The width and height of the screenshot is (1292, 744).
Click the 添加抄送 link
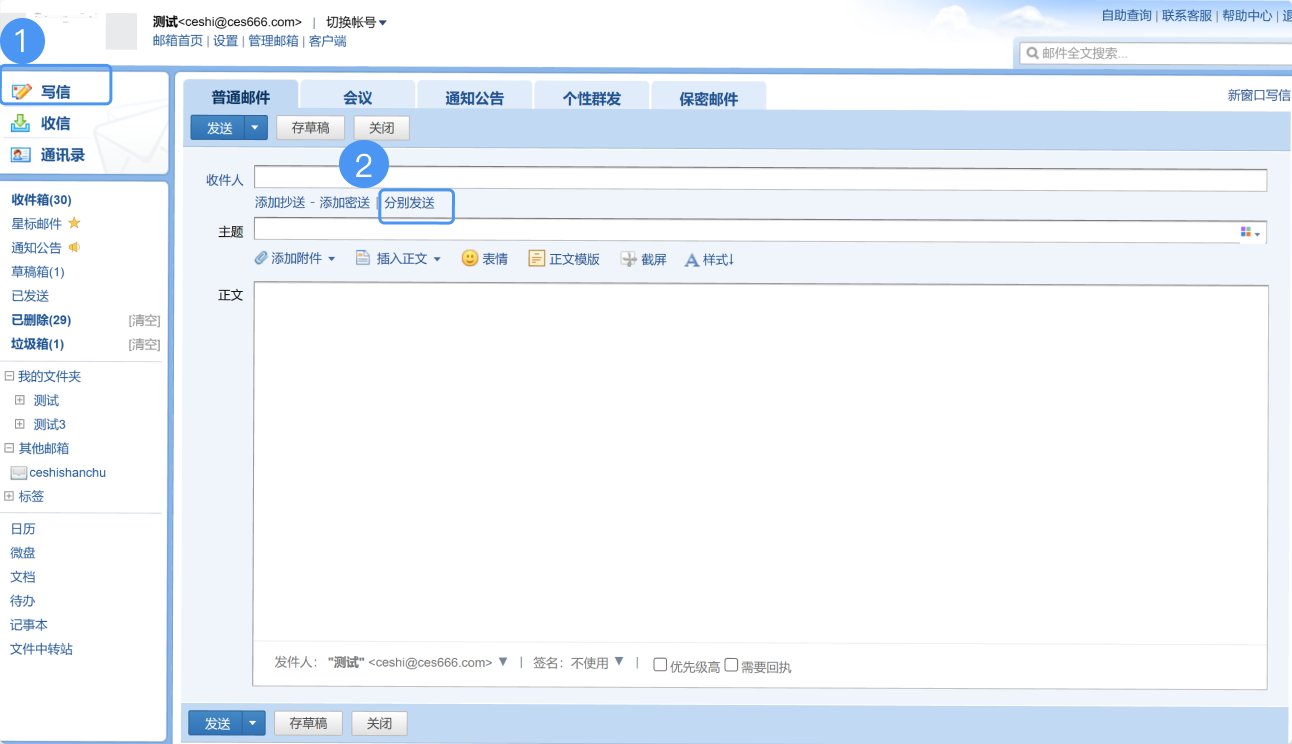coord(280,203)
